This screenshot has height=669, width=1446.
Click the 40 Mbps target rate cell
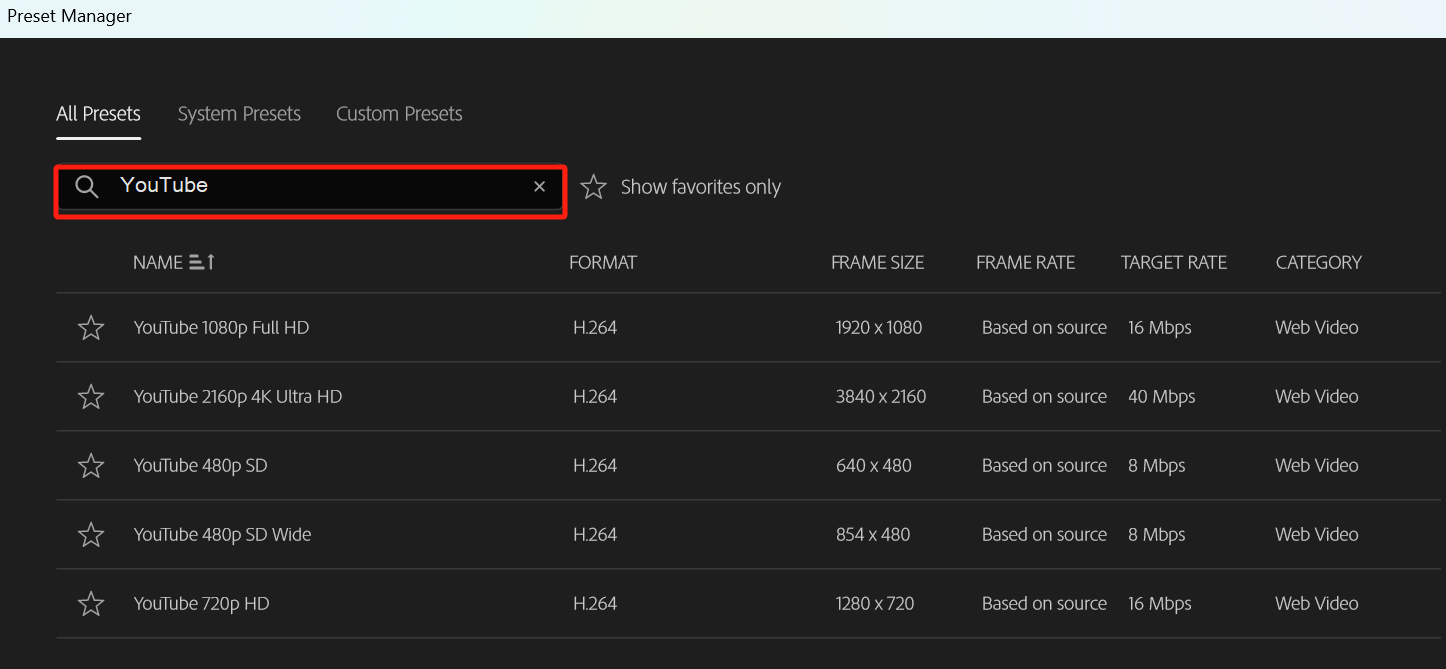(x=1162, y=397)
